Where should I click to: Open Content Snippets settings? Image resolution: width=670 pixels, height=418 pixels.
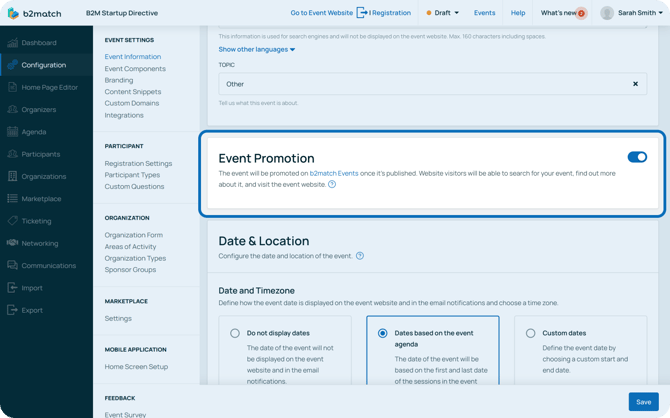coord(133,91)
